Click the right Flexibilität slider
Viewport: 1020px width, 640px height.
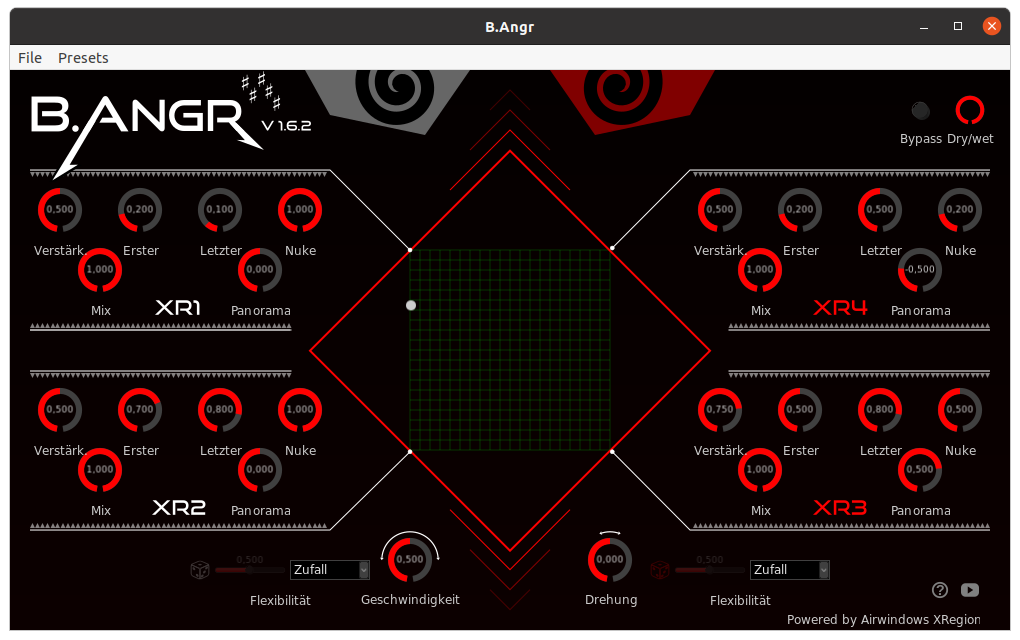(x=710, y=570)
